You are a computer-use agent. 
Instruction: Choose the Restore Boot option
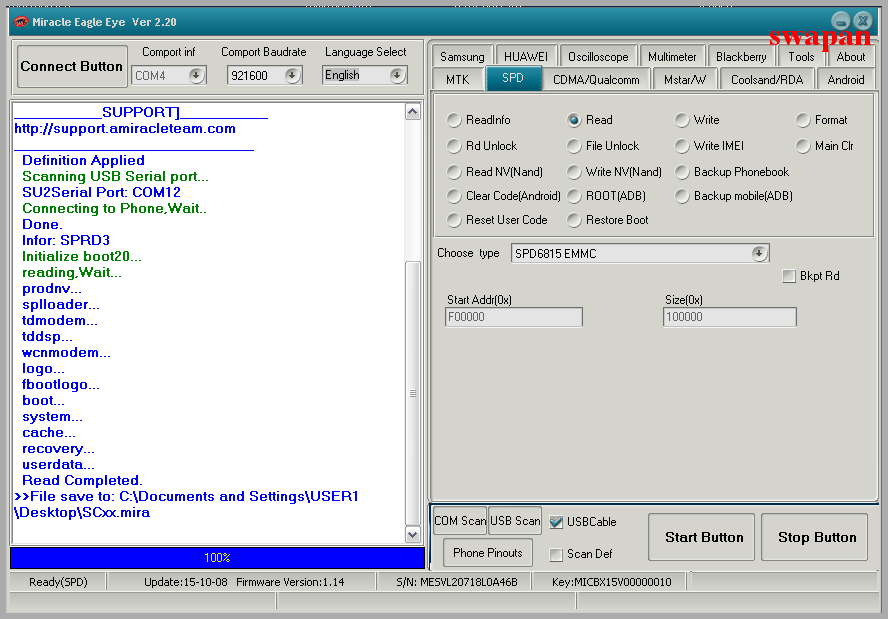point(574,220)
